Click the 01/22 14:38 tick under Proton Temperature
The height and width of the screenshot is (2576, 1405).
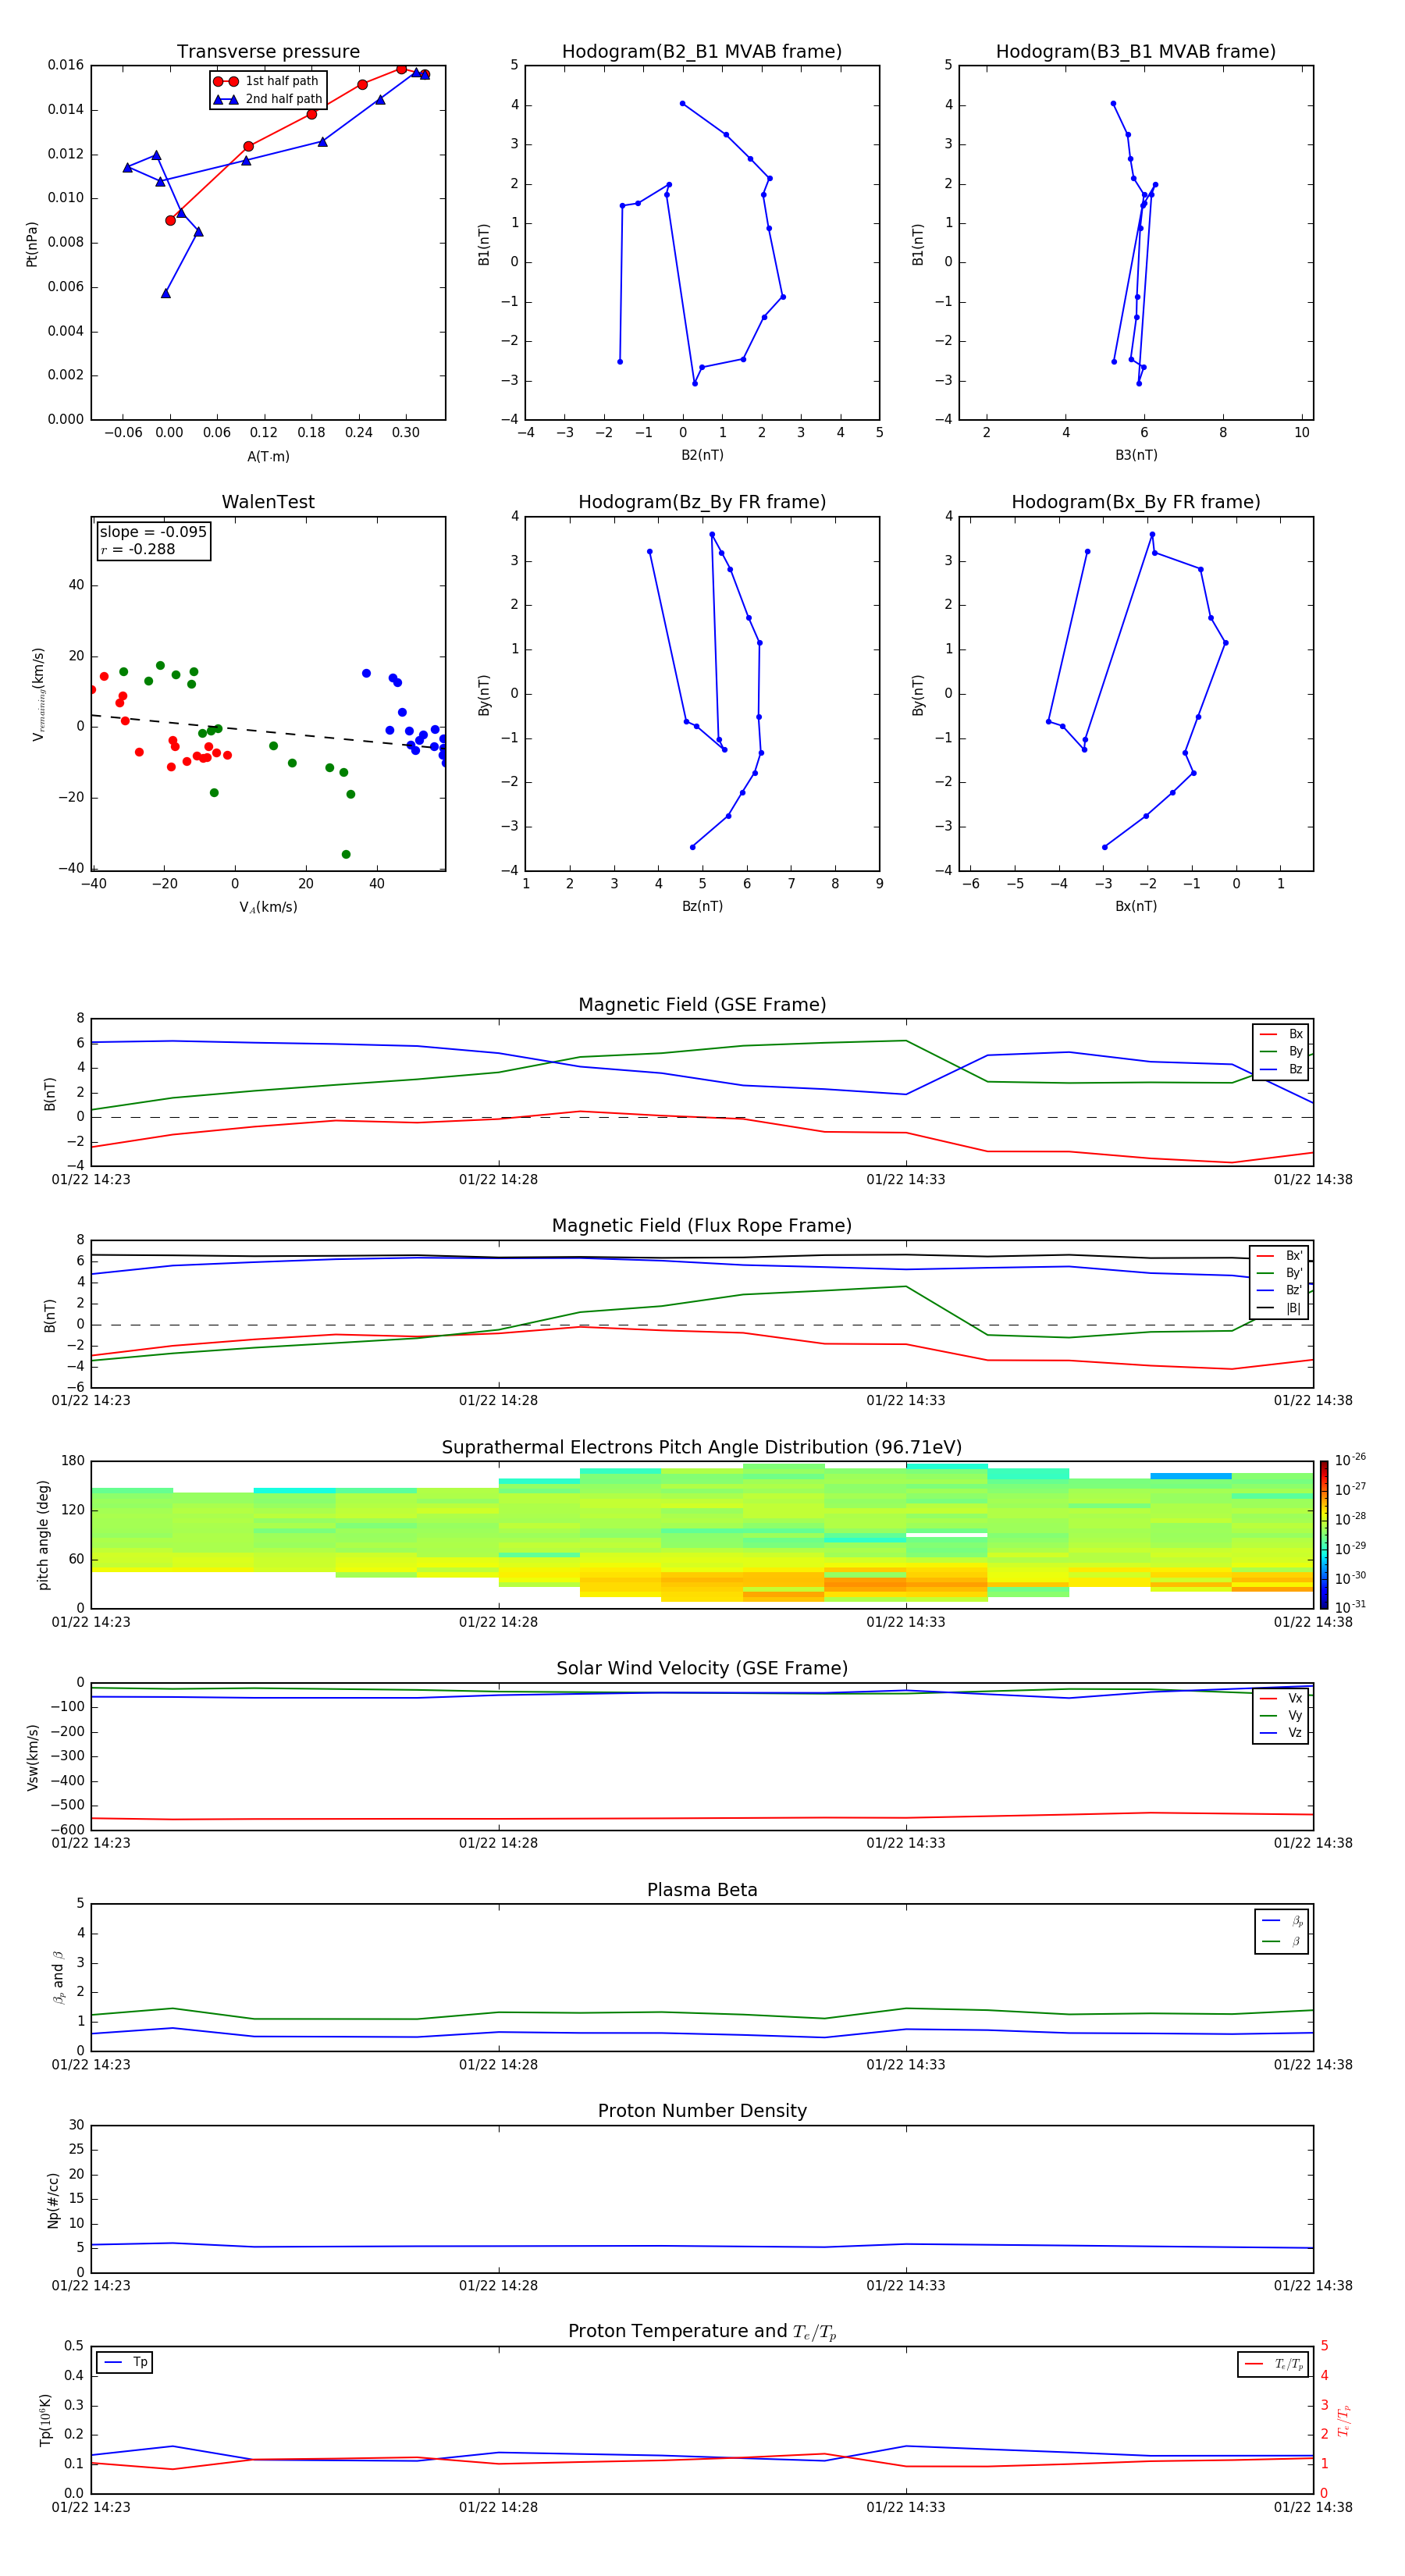(x=1312, y=2507)
